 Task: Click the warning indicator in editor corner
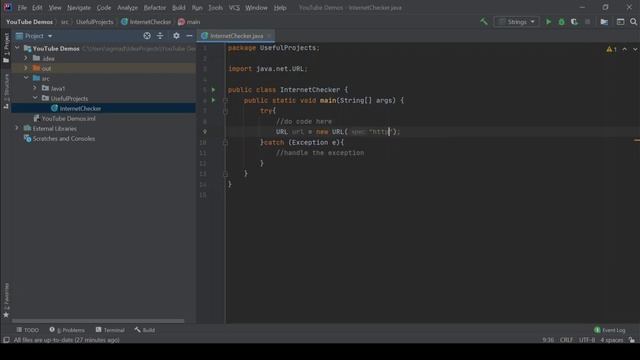tap(611, 49)
